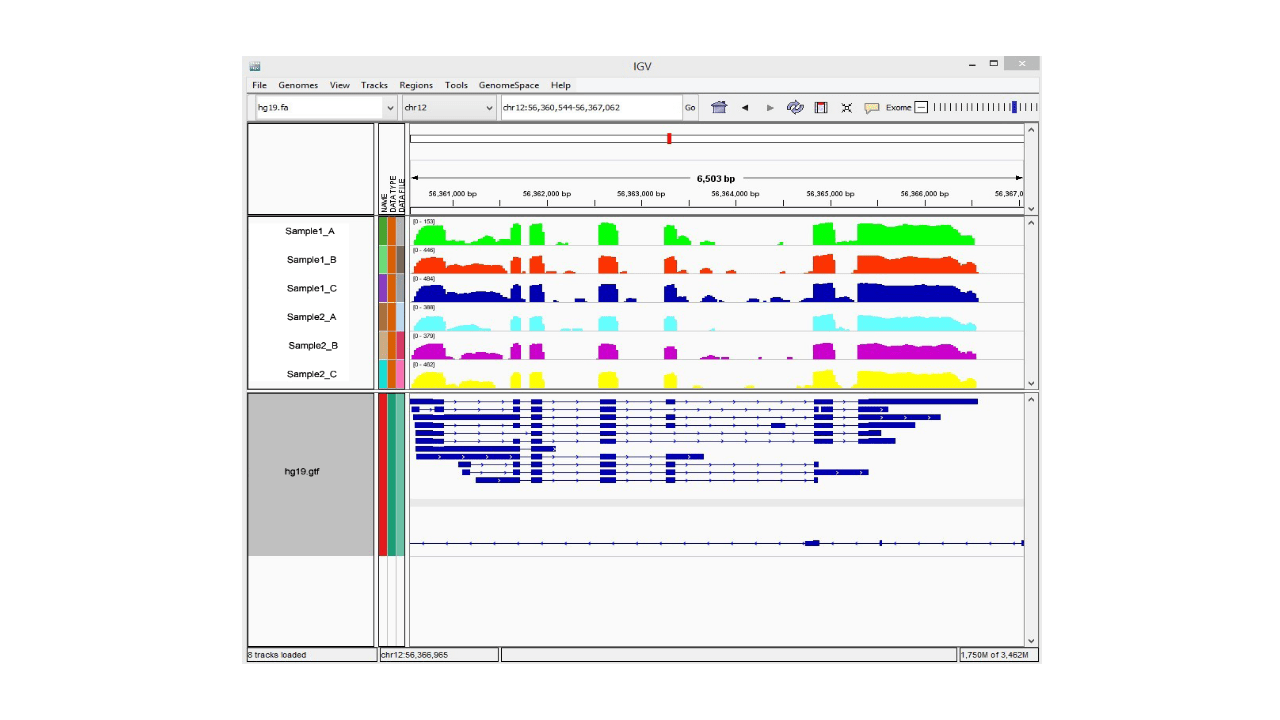
Task: Refresh the view with the circular arrows icon
Action: pyautogui.click(x=795, y=107)
